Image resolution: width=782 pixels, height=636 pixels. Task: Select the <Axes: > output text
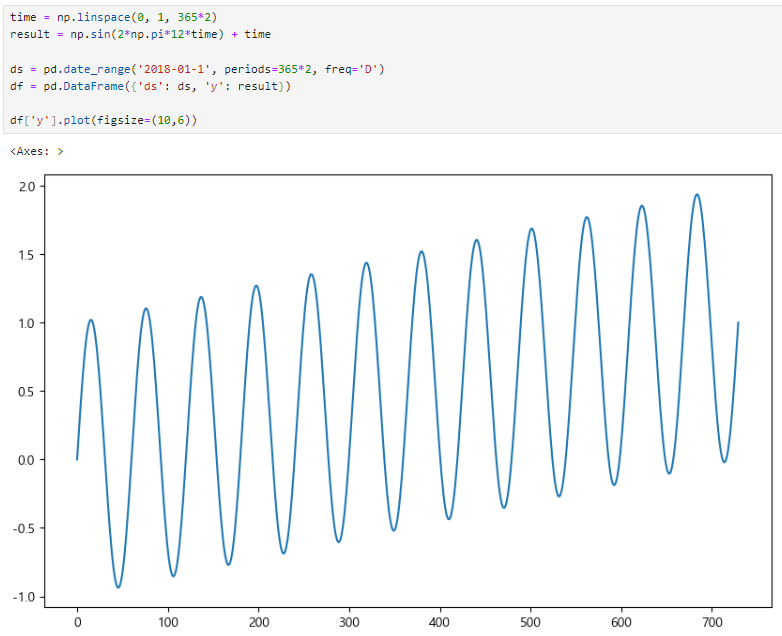click(x=37, y=151)
